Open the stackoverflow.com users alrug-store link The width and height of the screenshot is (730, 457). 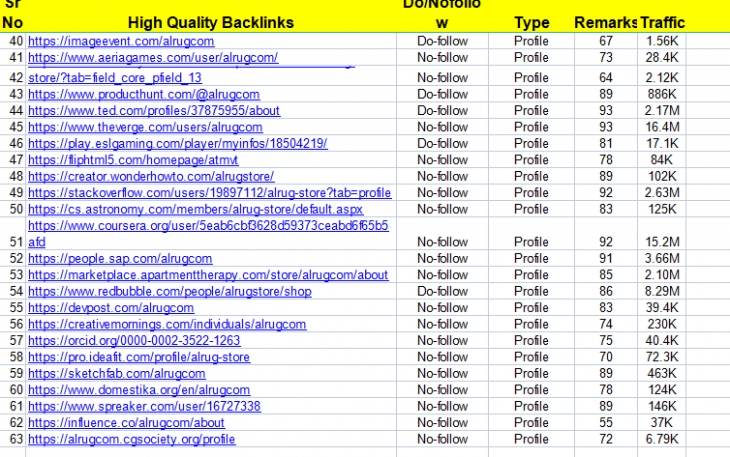point(210,193)
